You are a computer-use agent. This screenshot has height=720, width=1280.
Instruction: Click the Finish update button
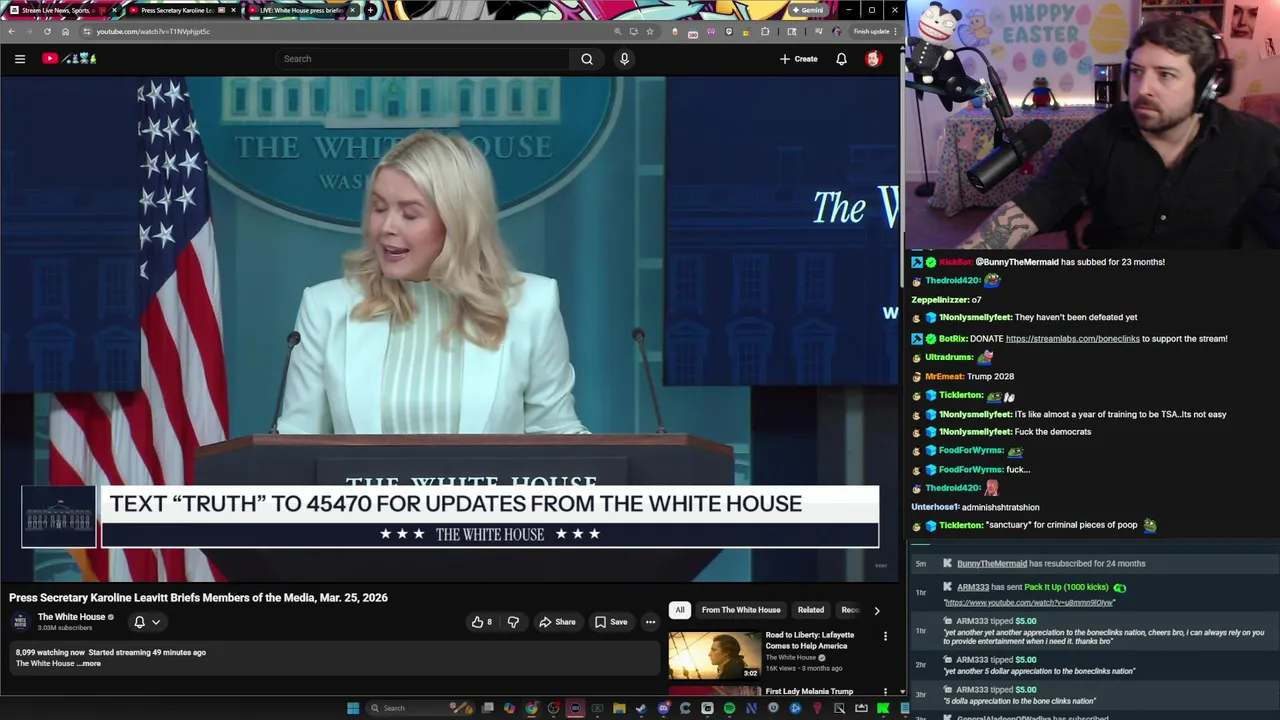872,31
